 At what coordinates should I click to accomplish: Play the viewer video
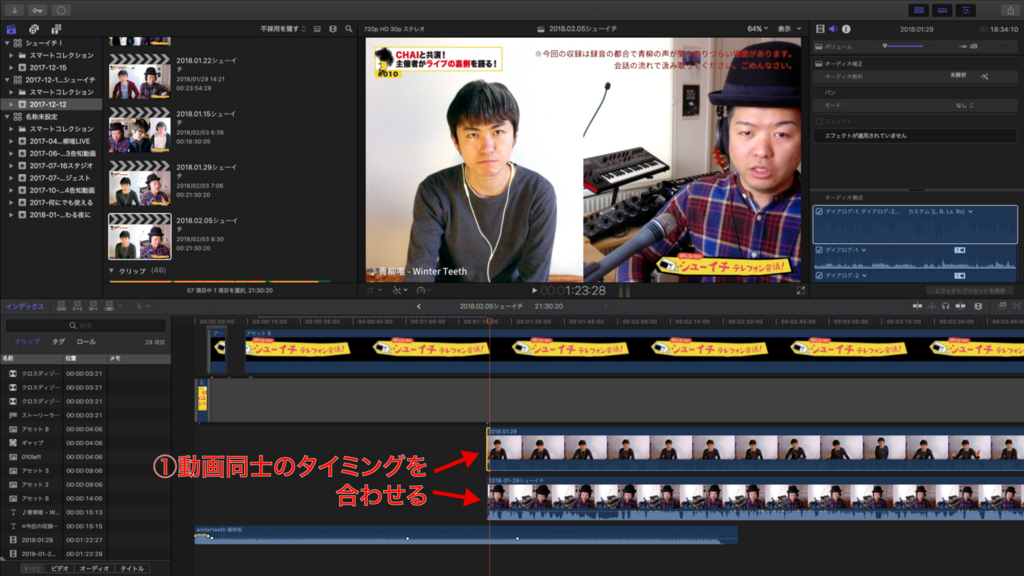click(x=534, y=291)
